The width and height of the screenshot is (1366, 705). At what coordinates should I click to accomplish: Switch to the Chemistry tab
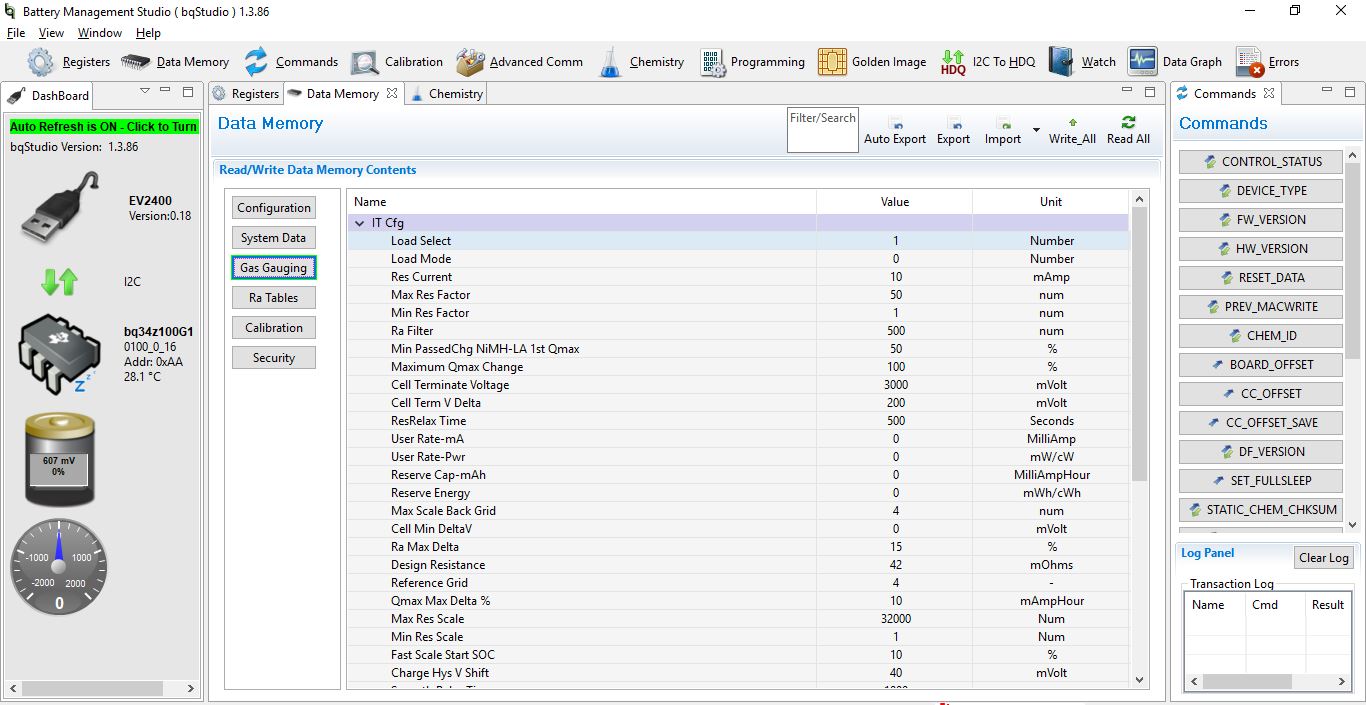pos(447,94)
